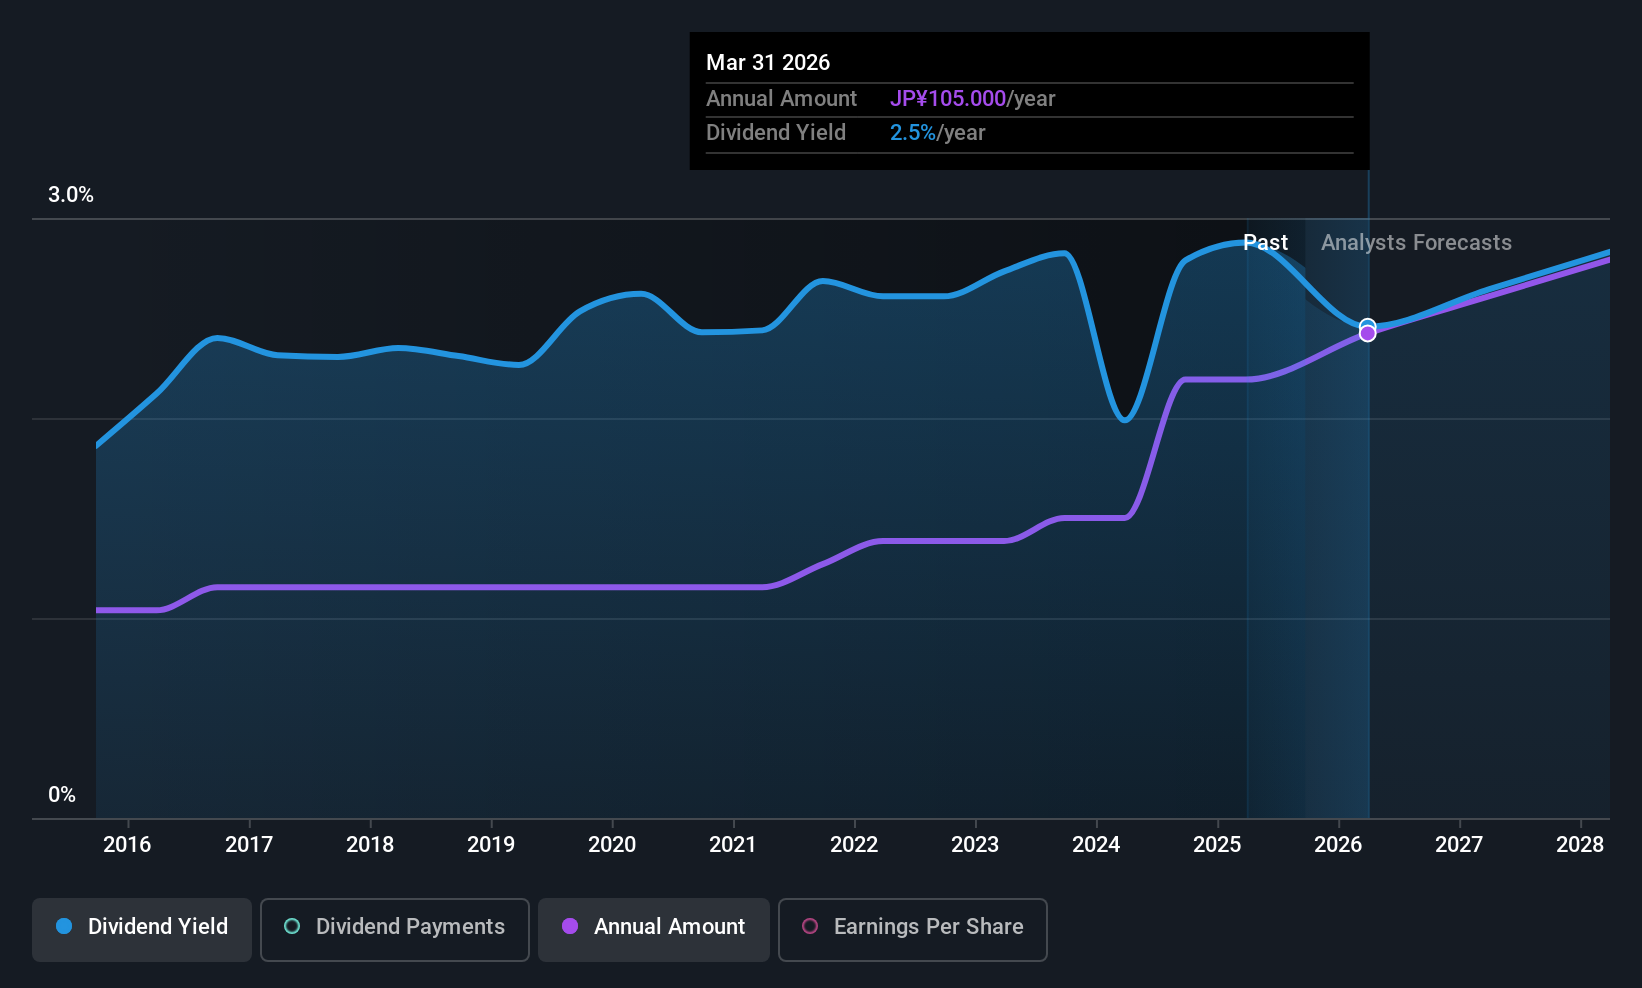Image resolution: width=1642 pixels, height=988 pixels.
Task: Click the purple Annual Amount legend dot
Action: pyautogui.click(x=570, y=927)
